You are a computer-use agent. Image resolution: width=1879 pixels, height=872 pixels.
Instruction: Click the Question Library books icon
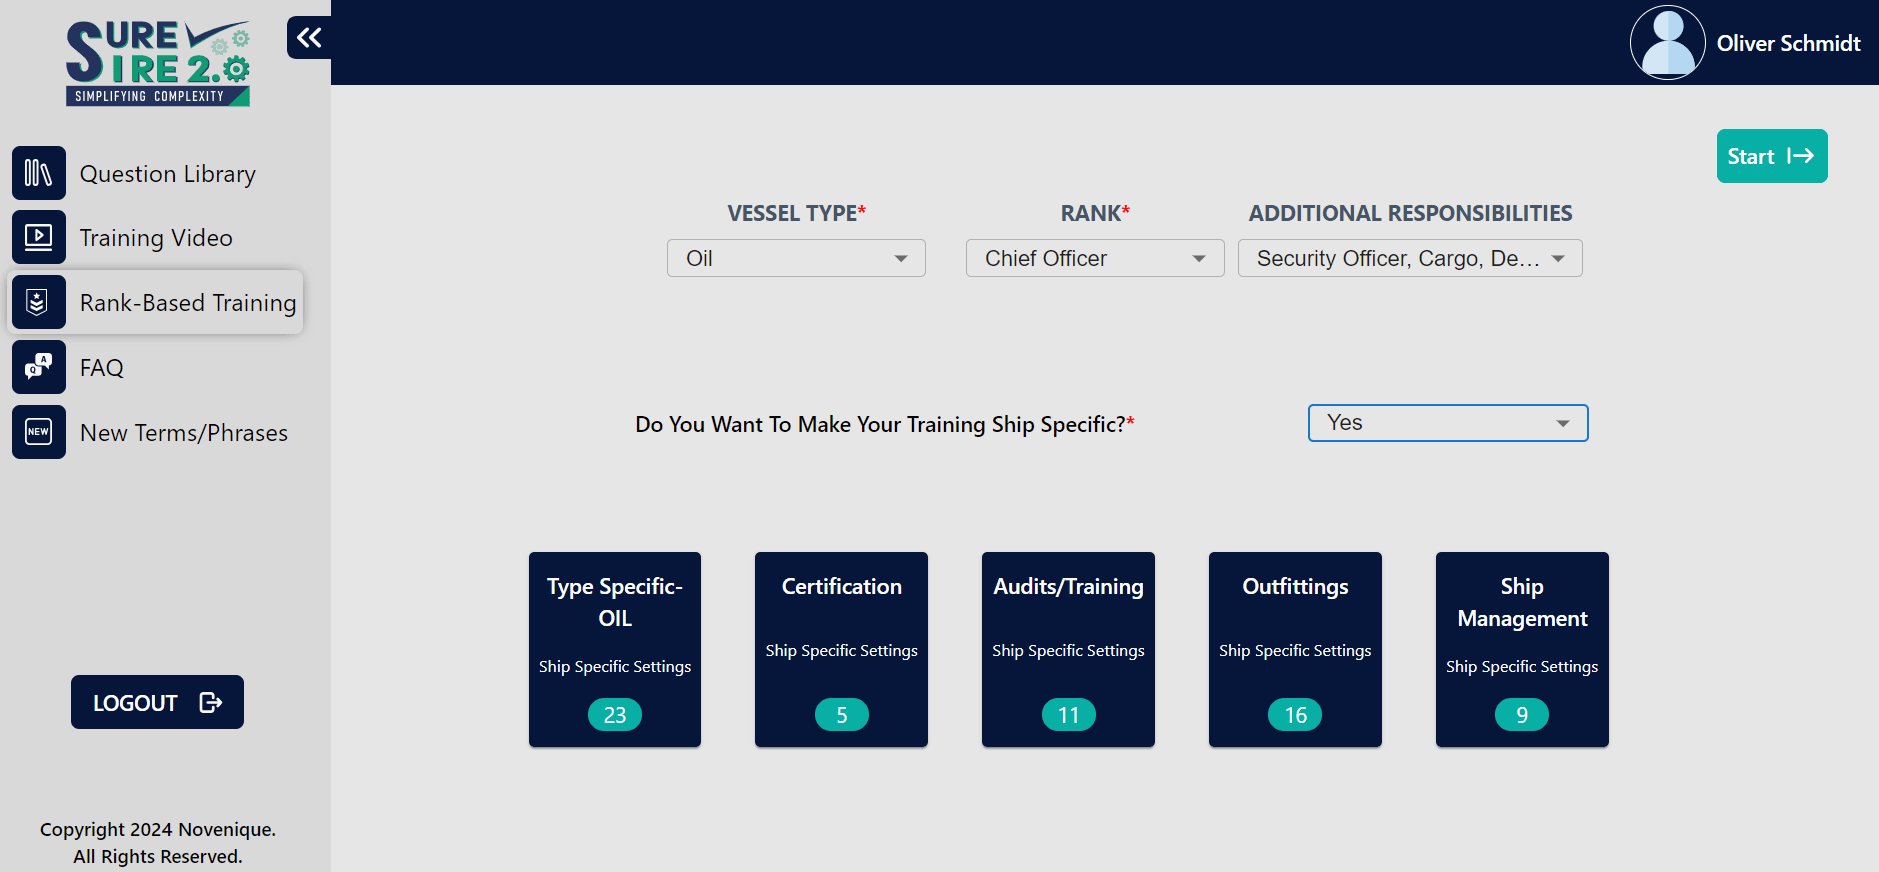(x=39, y=173)
